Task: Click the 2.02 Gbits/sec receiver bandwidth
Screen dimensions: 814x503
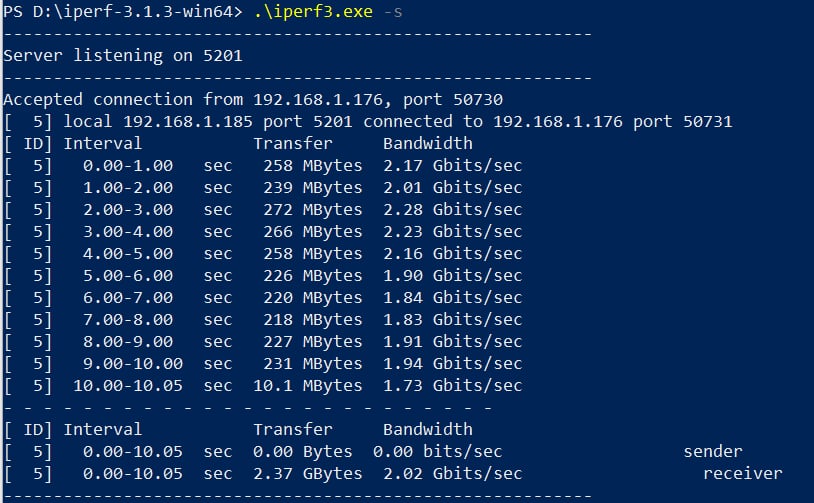Action: pos(452,473)
